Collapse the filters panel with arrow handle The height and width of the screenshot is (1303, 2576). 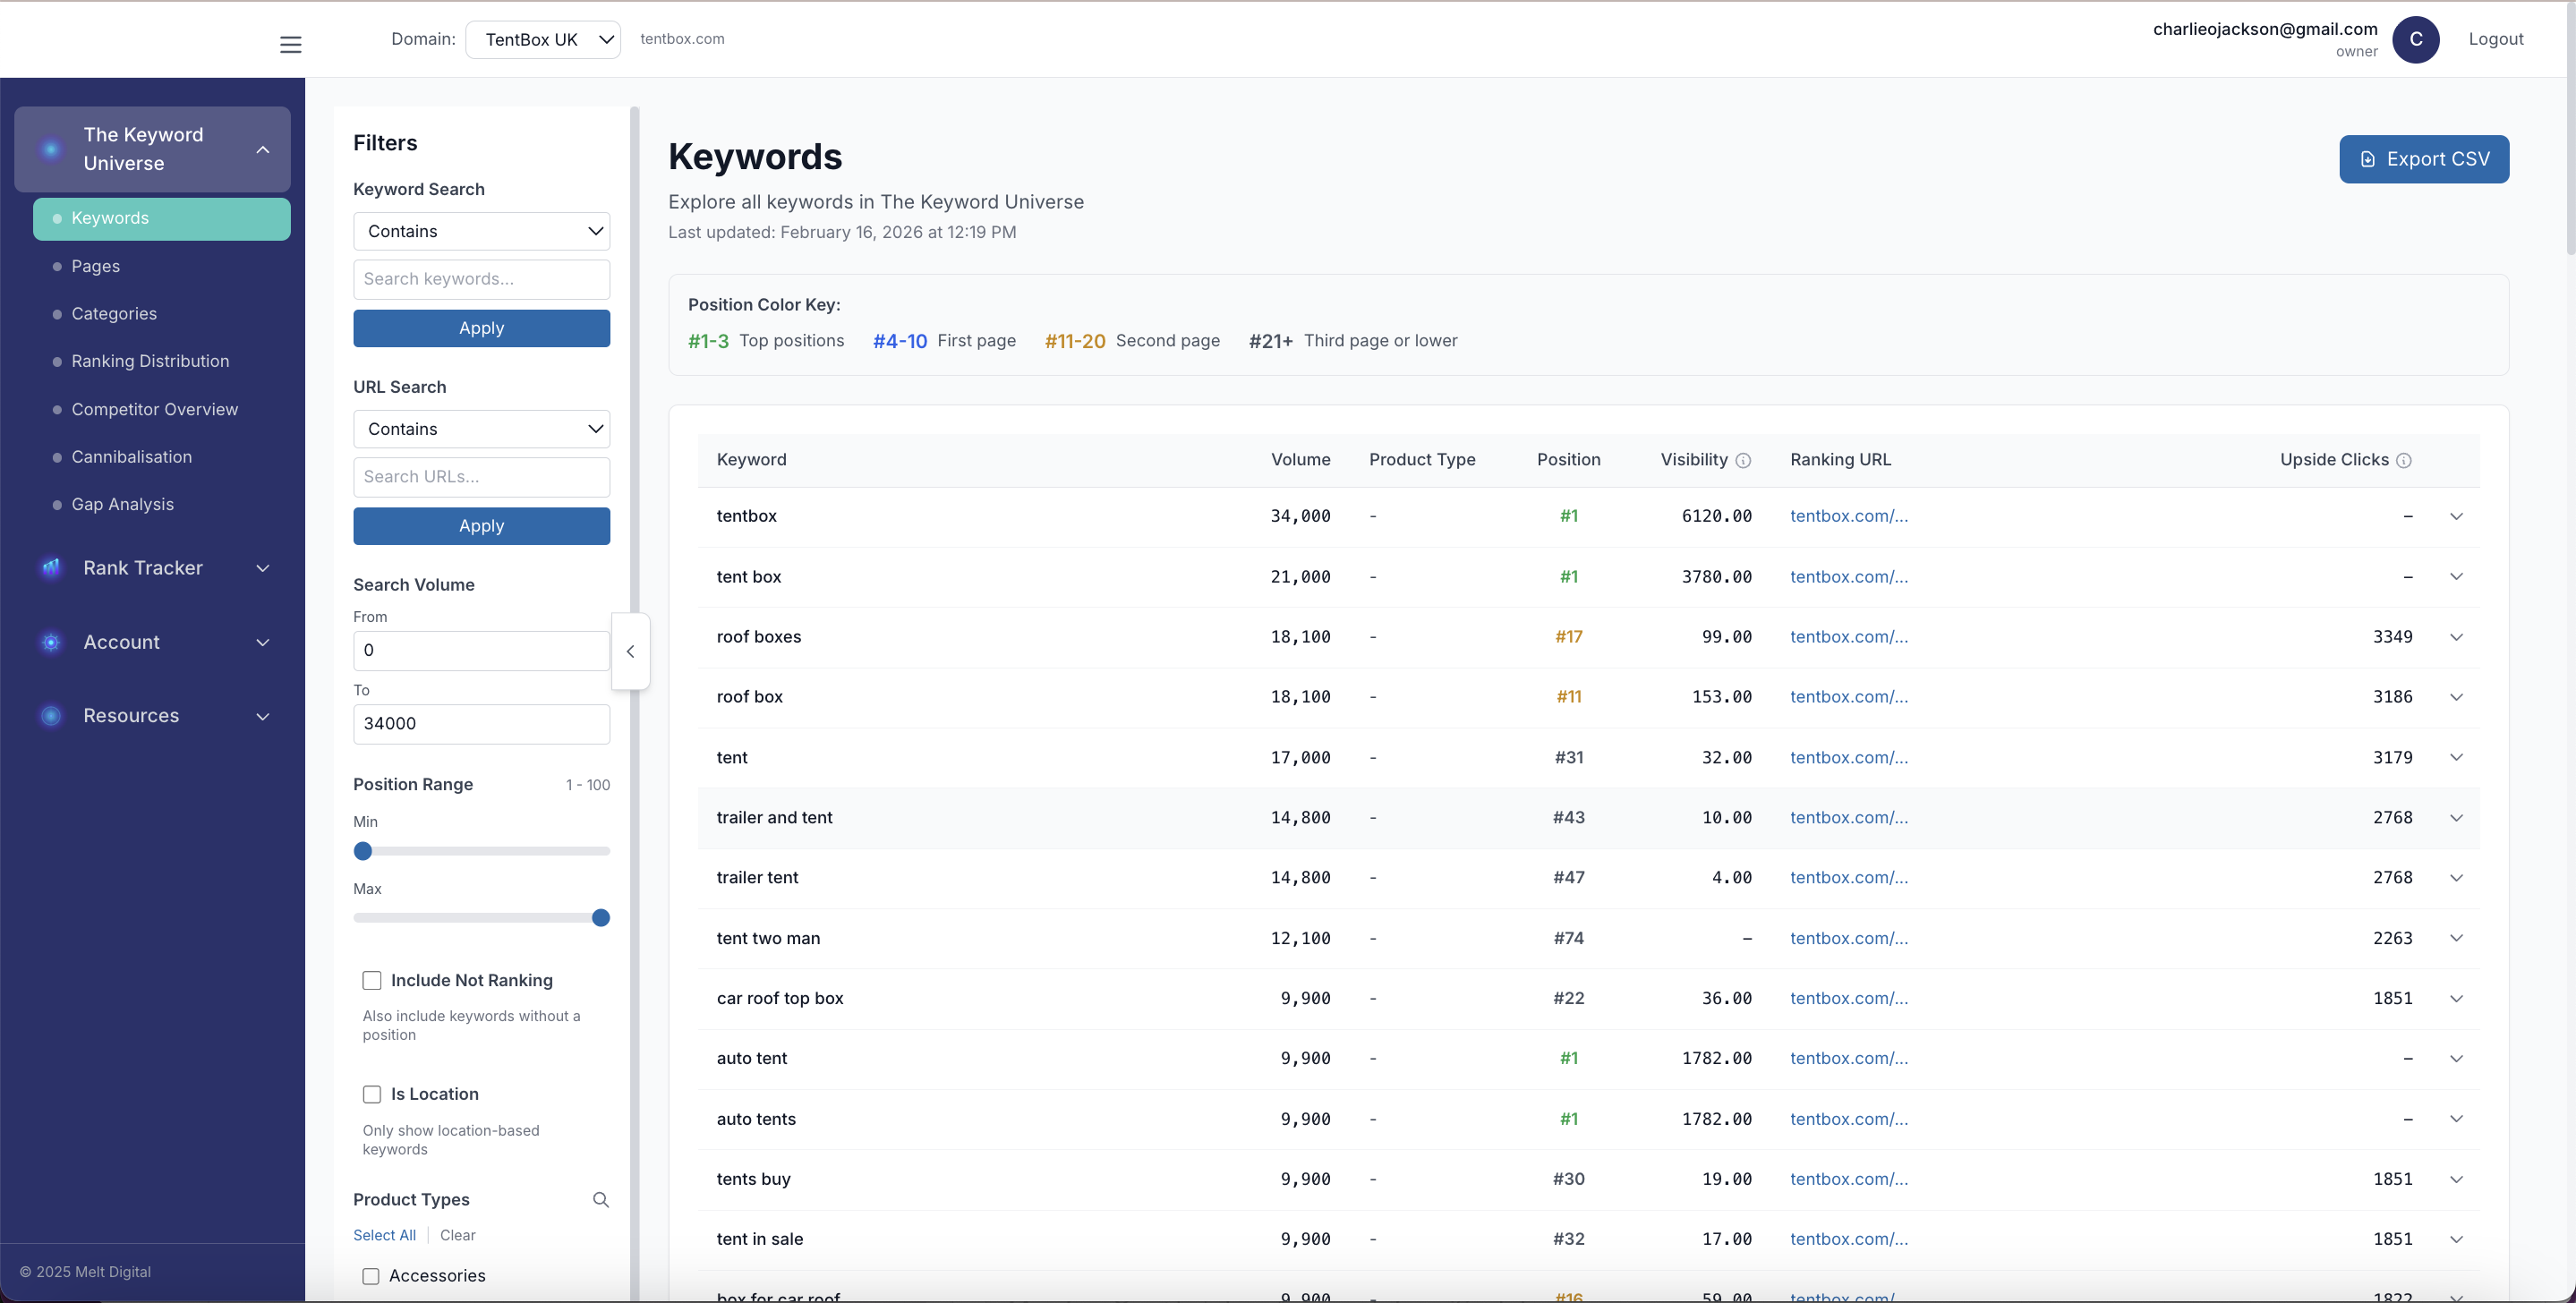click(630, 651)
